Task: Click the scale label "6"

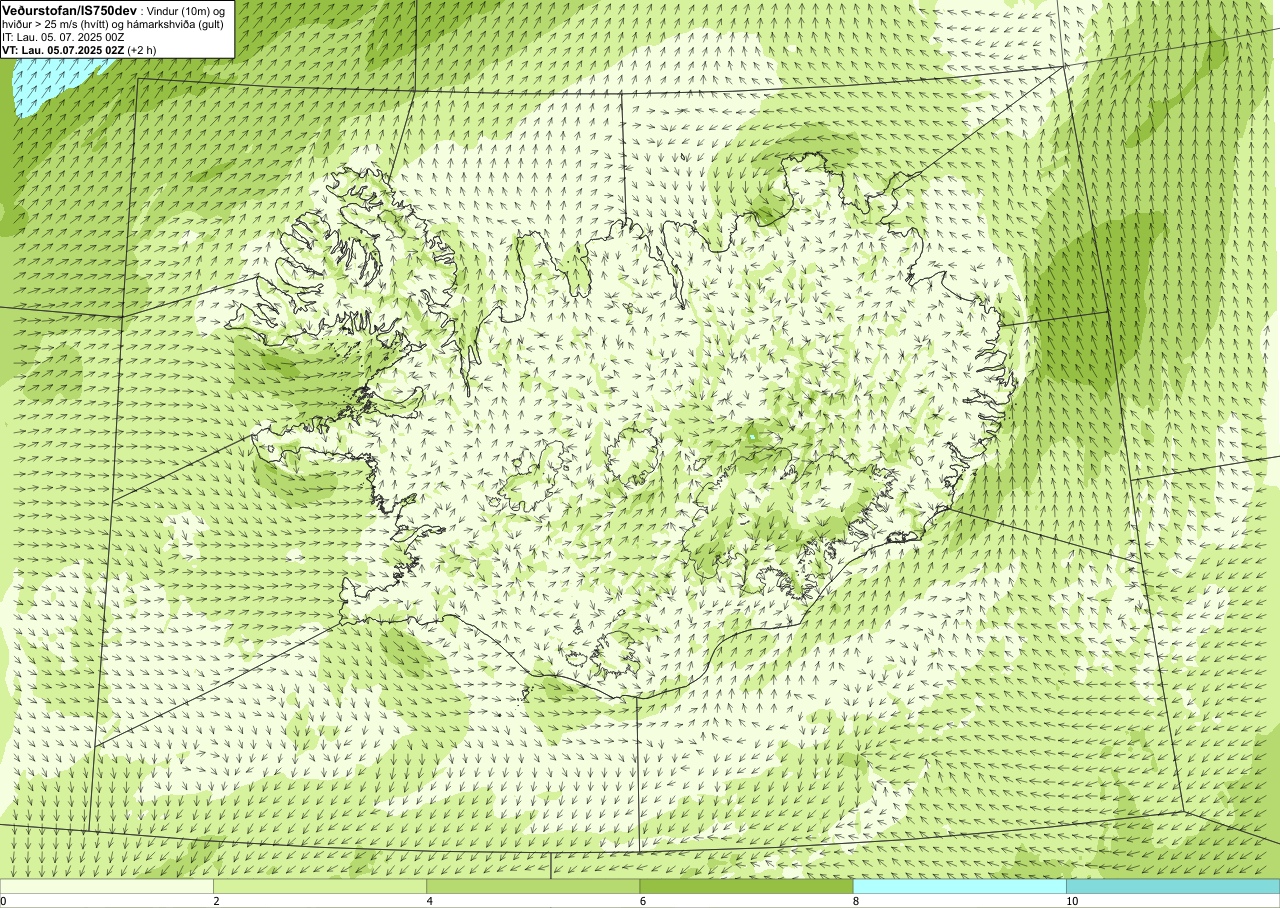Action: coord(643,901)
